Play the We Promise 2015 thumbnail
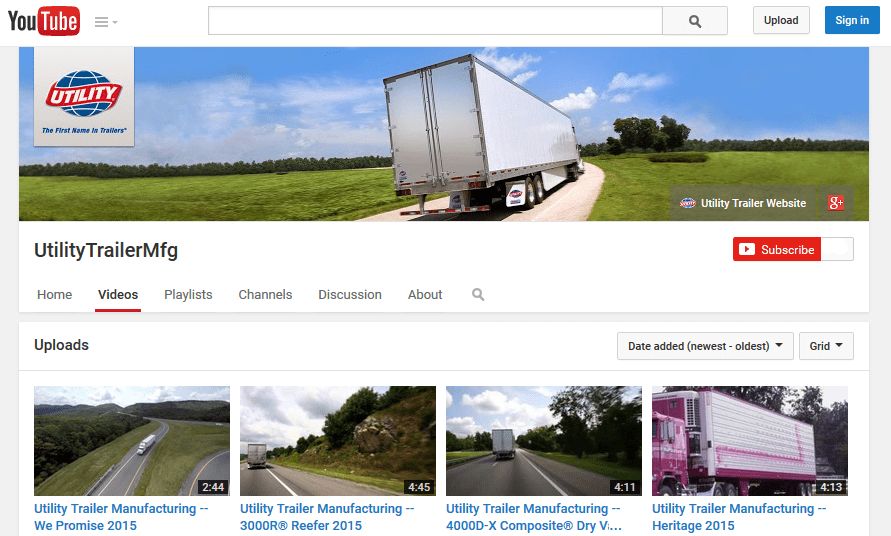The width and height of the screenshot is (891, 536). point(132,441)
